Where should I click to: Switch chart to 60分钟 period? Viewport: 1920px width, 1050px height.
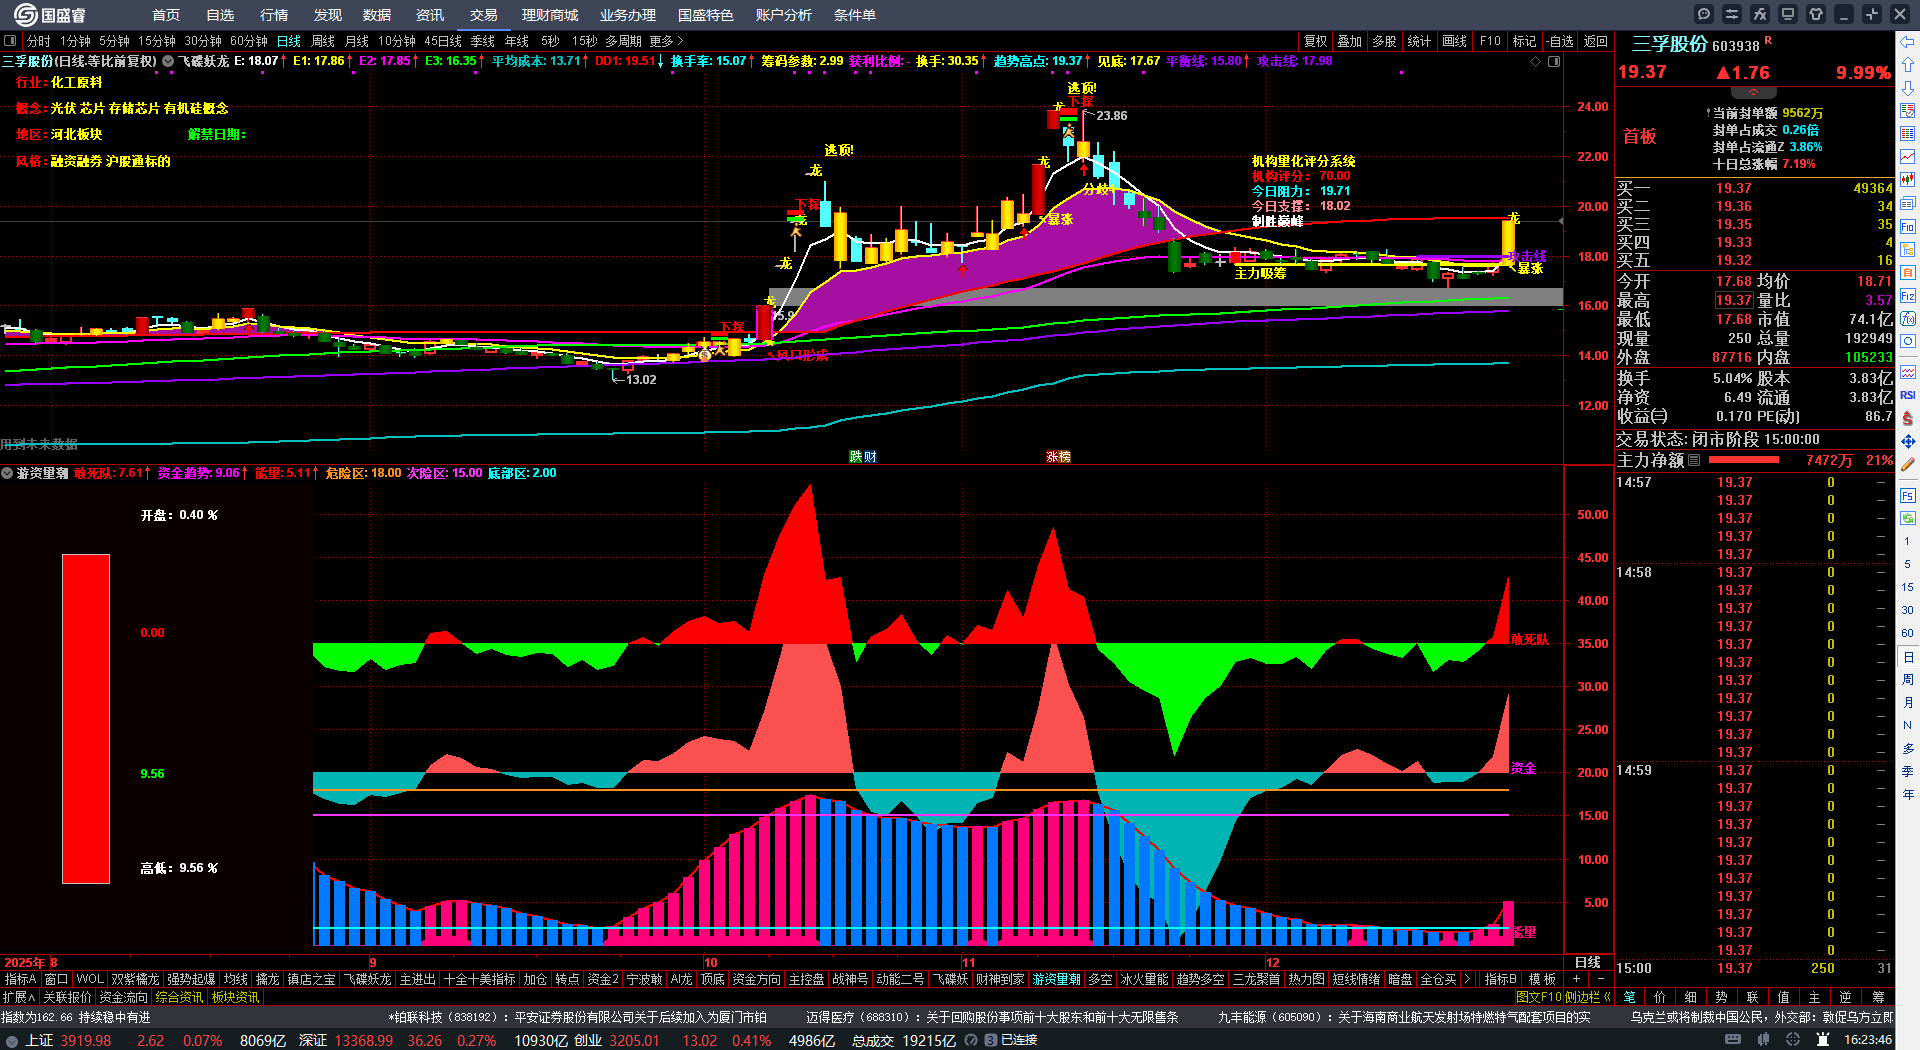(x=249, y=41)
